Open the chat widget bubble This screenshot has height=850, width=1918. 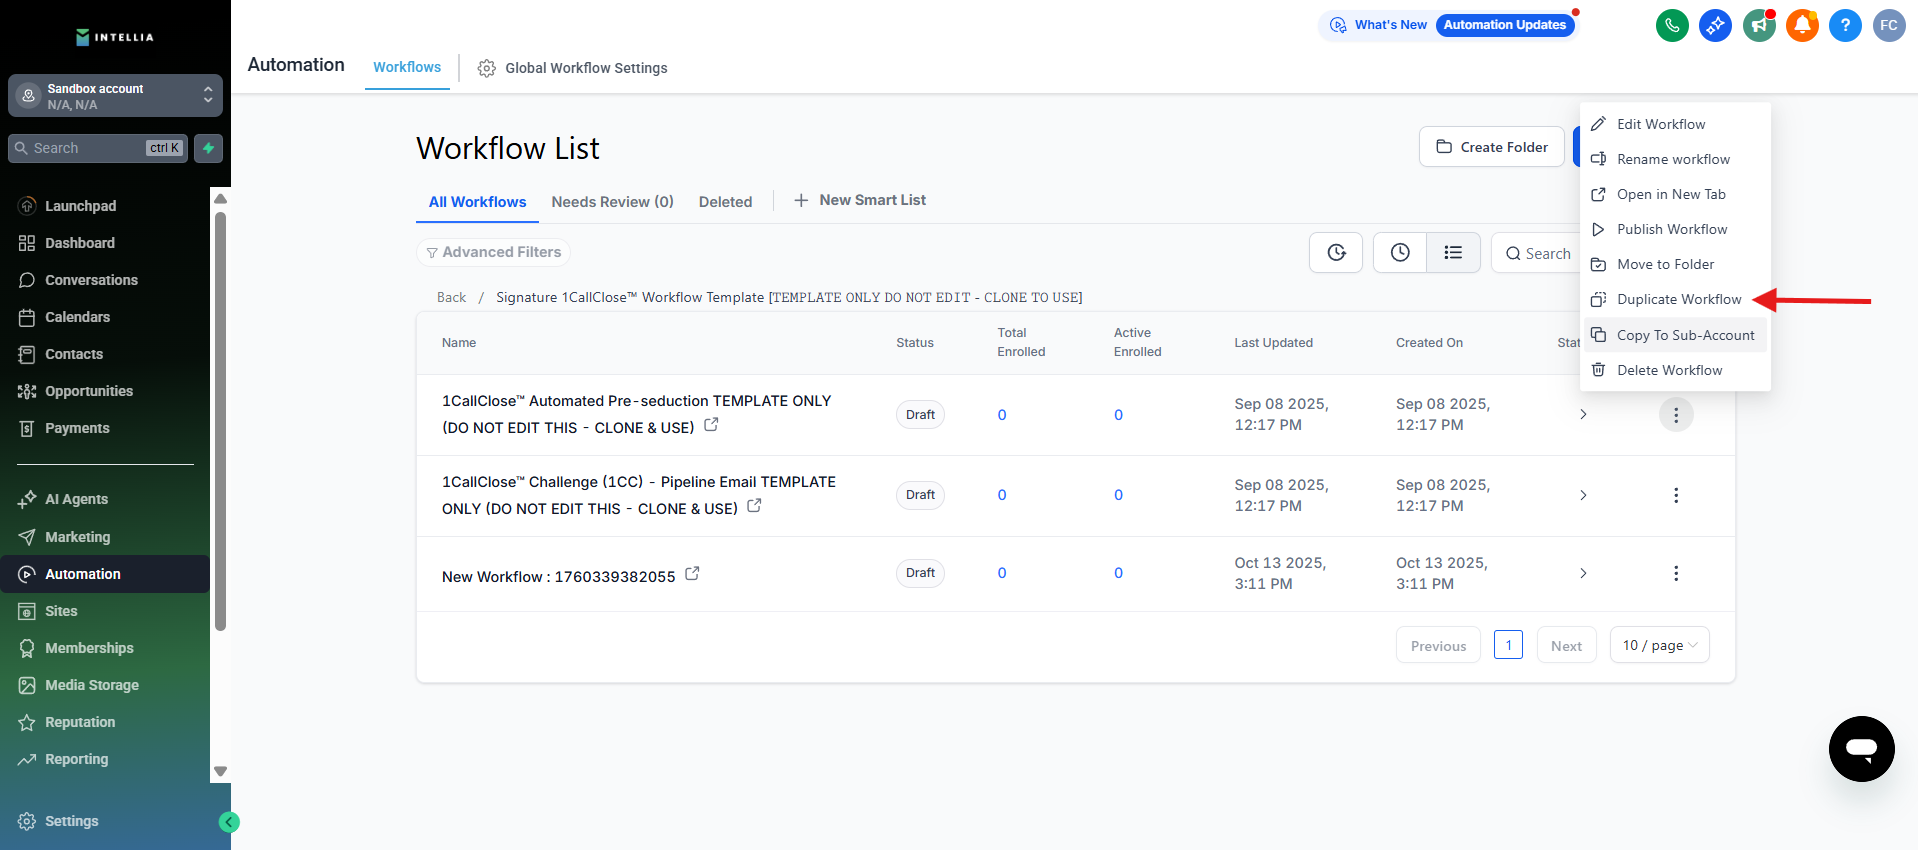[x=1861, y=748]
